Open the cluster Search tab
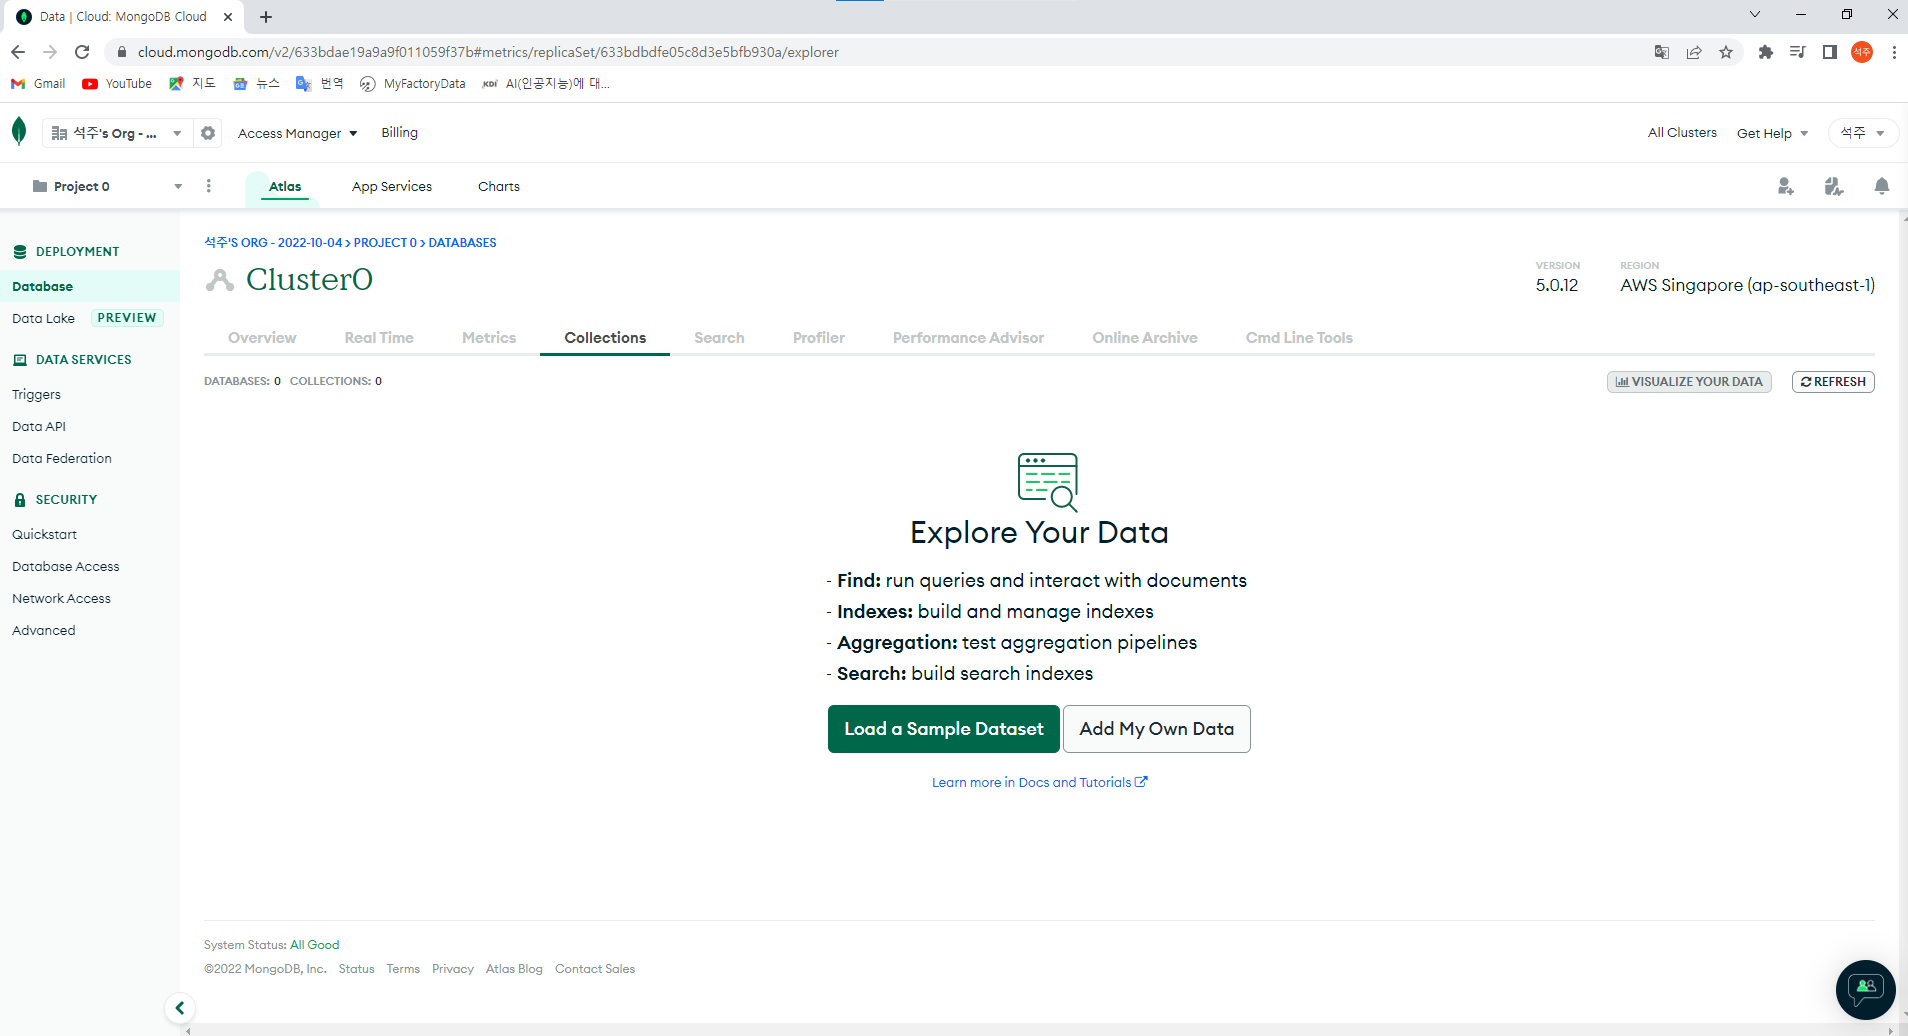Viewport: 1908px width, 1036px height. point(719,338)
